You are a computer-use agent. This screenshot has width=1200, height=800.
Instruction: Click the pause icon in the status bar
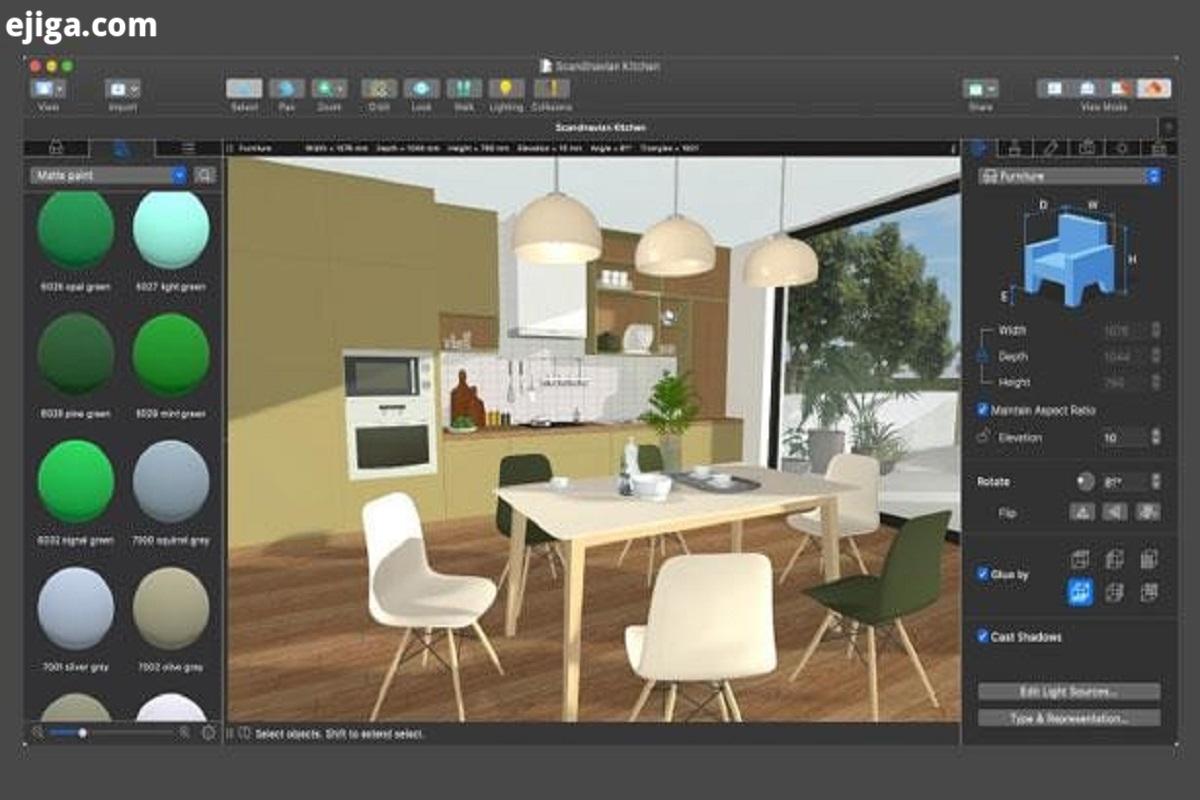pos(231,733)
